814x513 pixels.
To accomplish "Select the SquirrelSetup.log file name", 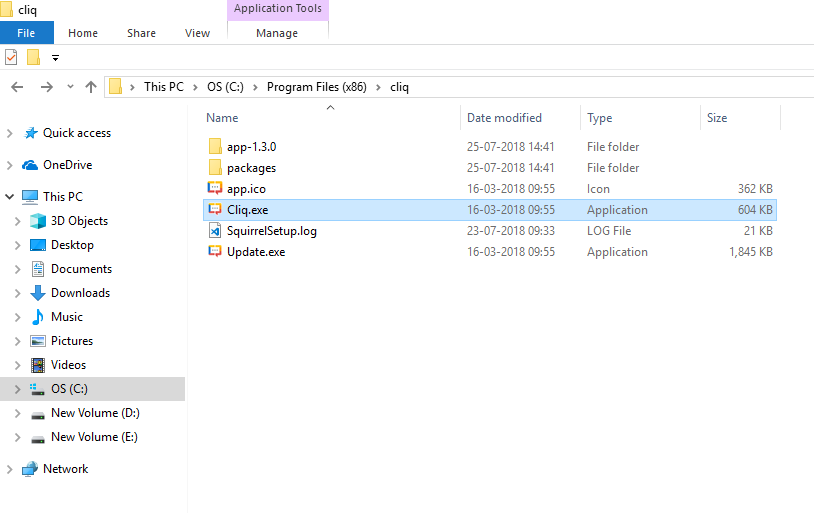I will (272, 231).
